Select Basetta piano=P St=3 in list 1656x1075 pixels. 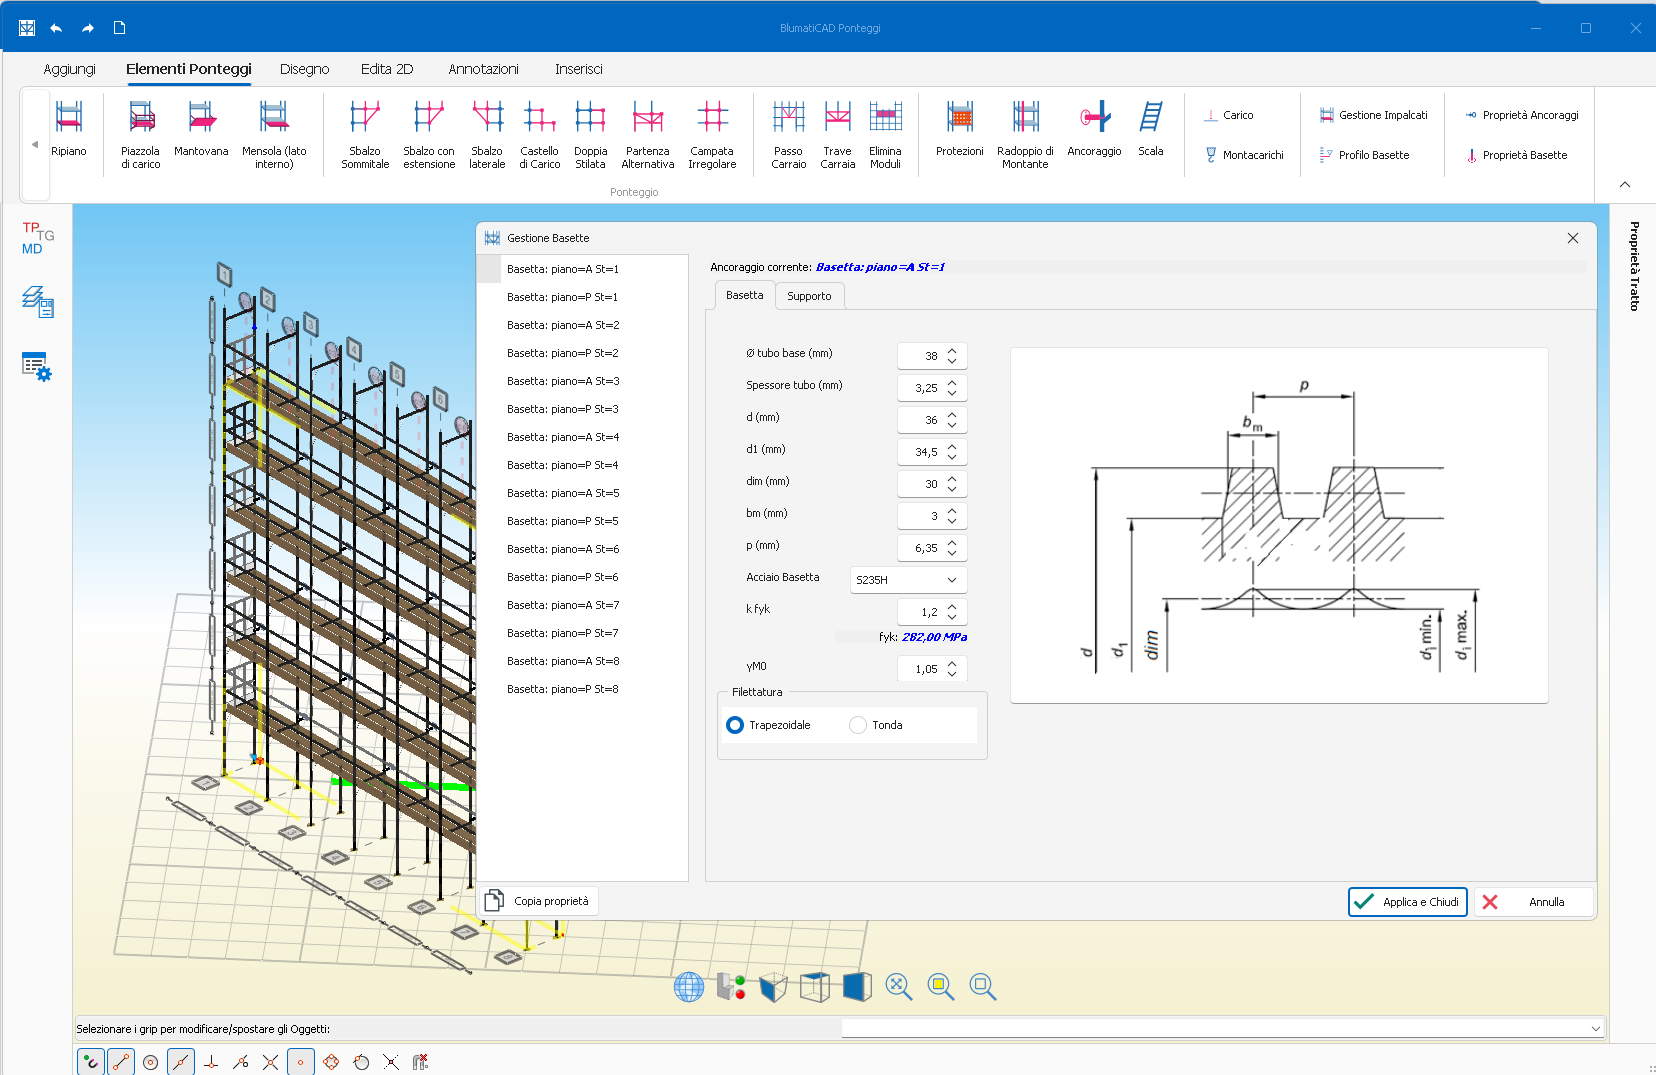[562, 409]
